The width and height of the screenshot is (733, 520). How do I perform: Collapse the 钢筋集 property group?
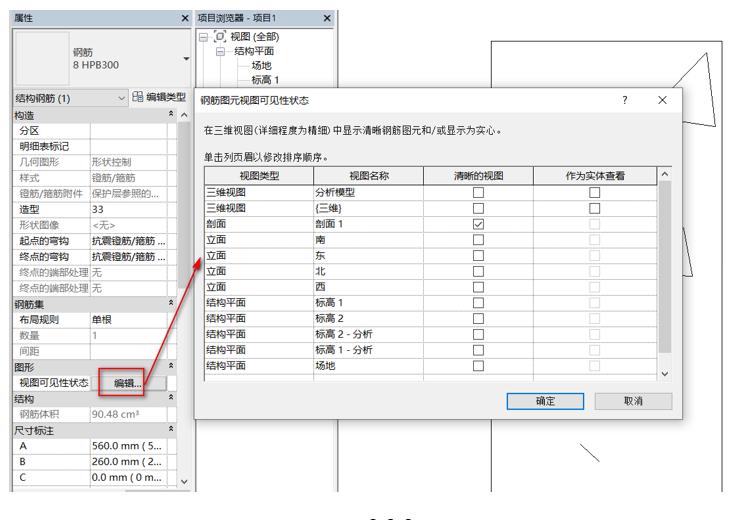[170, 303]
